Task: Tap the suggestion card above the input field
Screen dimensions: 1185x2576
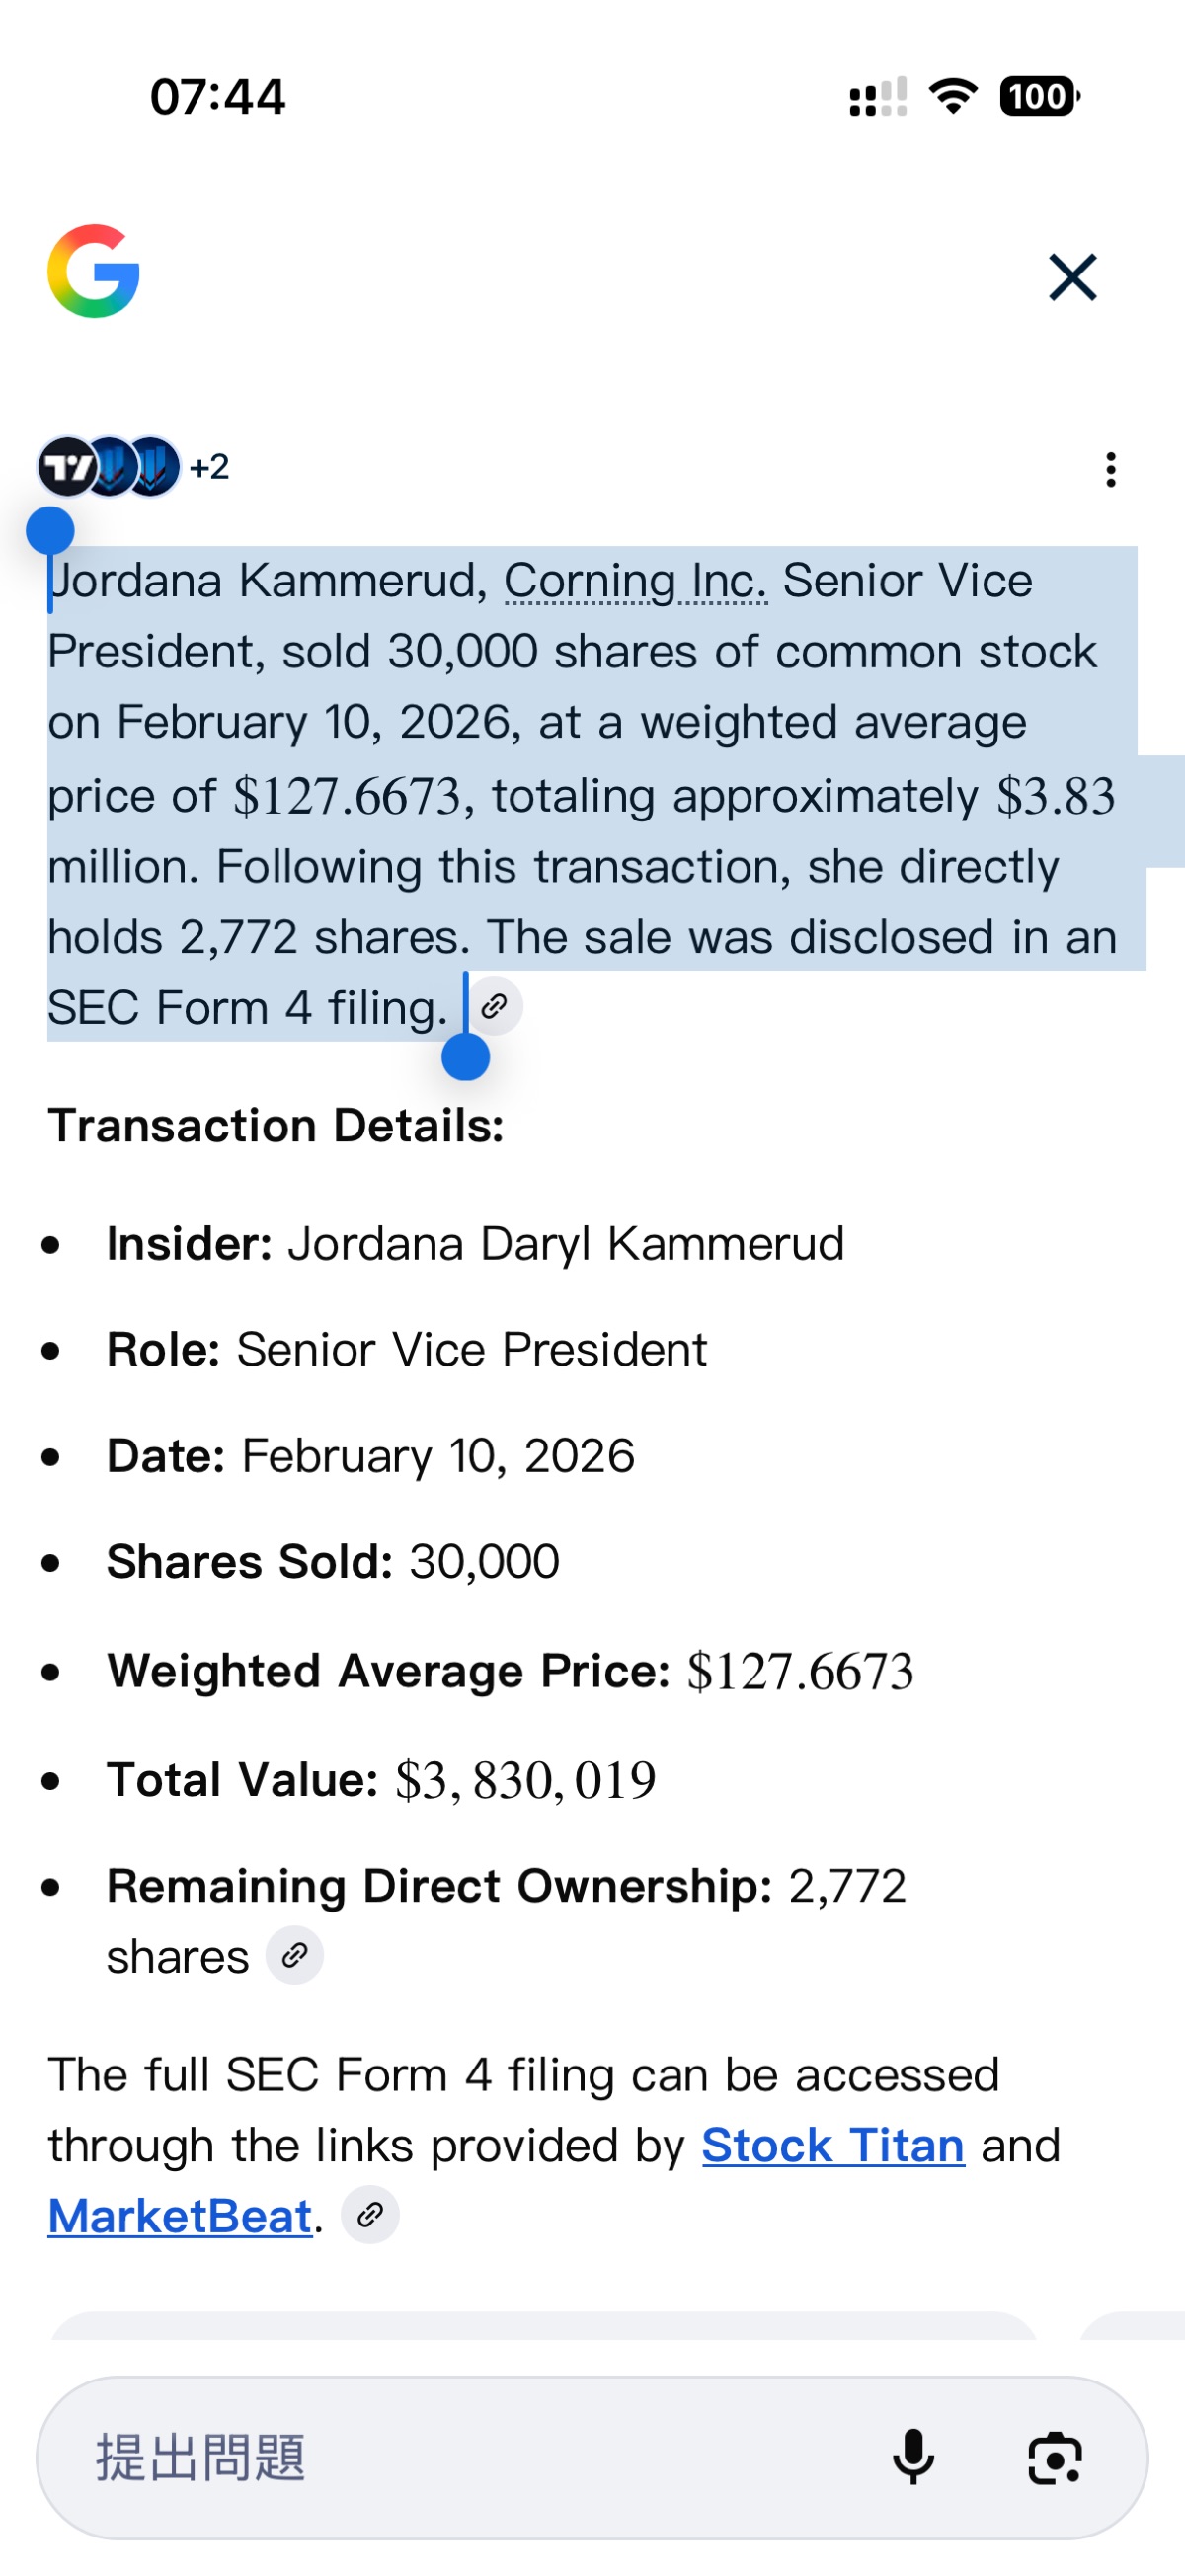Action: [x=543, y=2326]
